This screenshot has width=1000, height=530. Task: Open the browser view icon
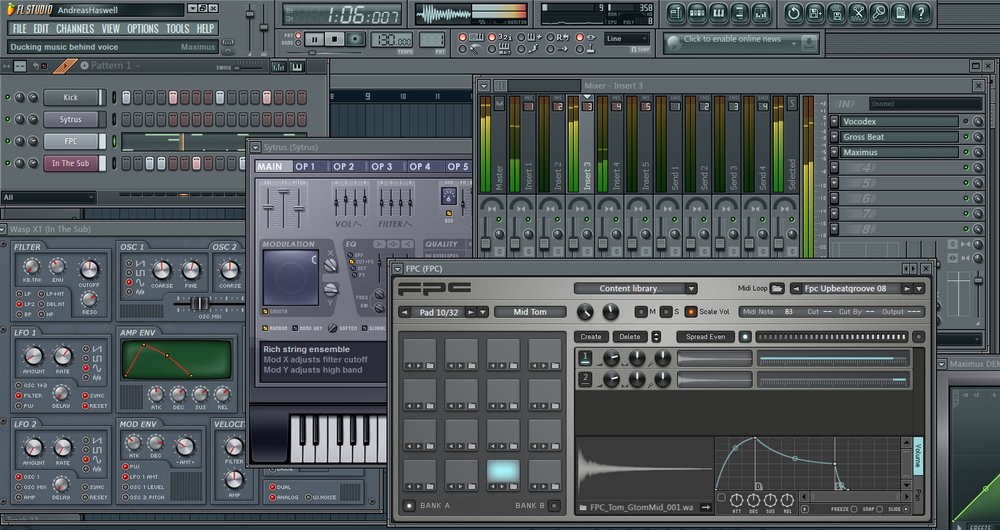click(740, 13)
